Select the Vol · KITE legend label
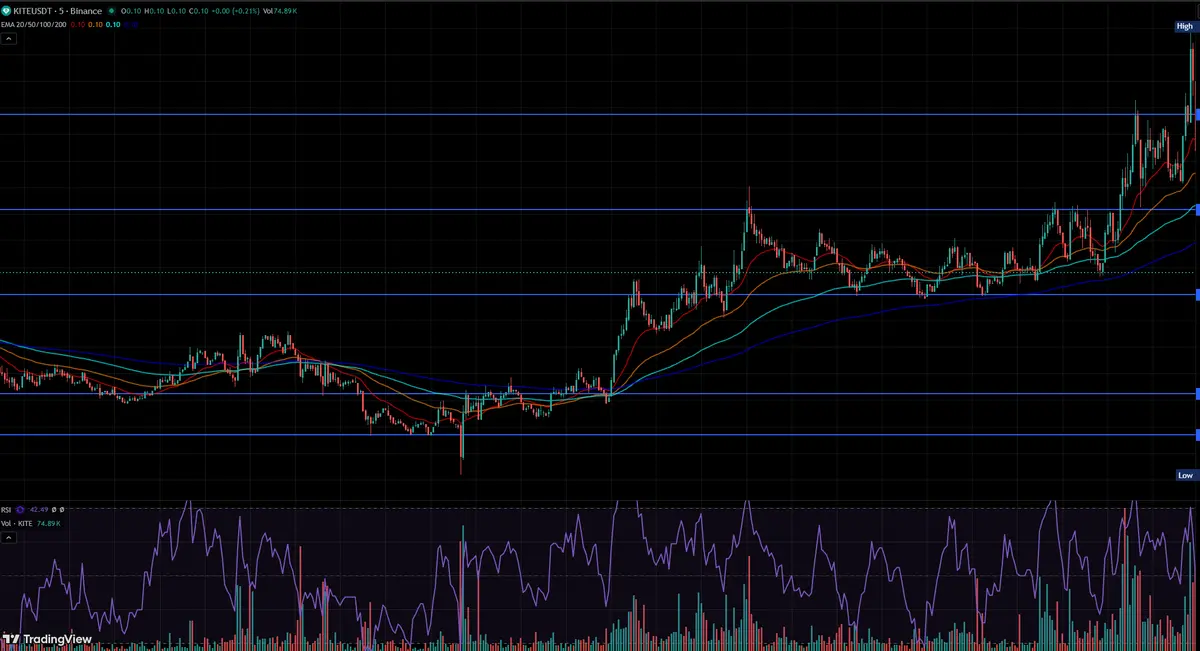 pyautogui.click(x=16, y=523)
